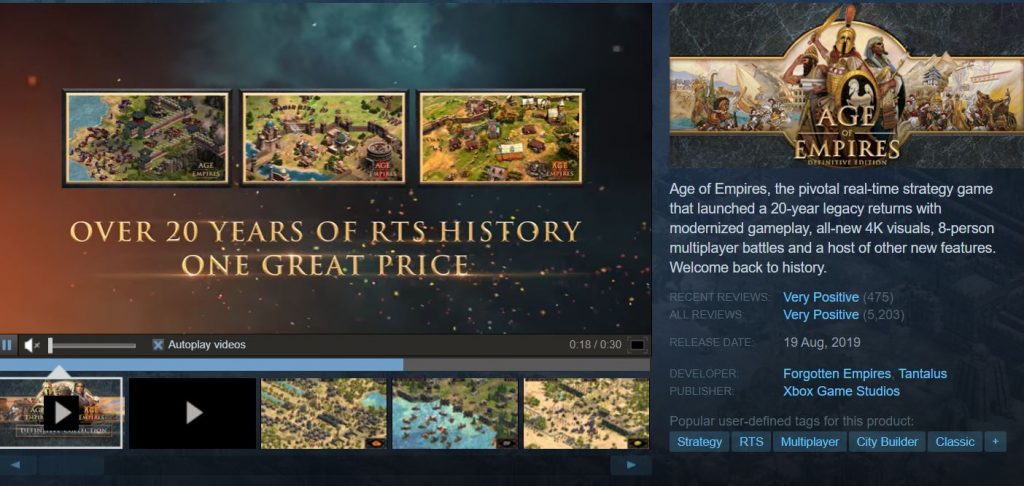
Task: Select the Multiplayer tag
Action: (810, 442)
